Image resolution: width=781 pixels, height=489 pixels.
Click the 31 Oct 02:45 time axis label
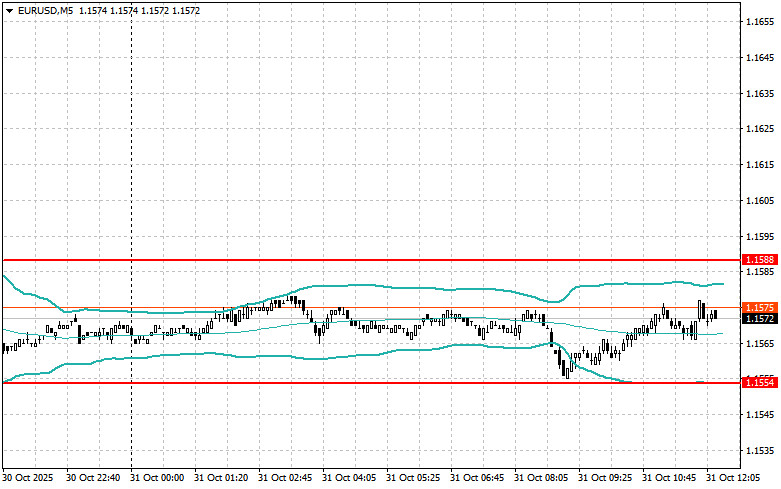click(285, 478)
